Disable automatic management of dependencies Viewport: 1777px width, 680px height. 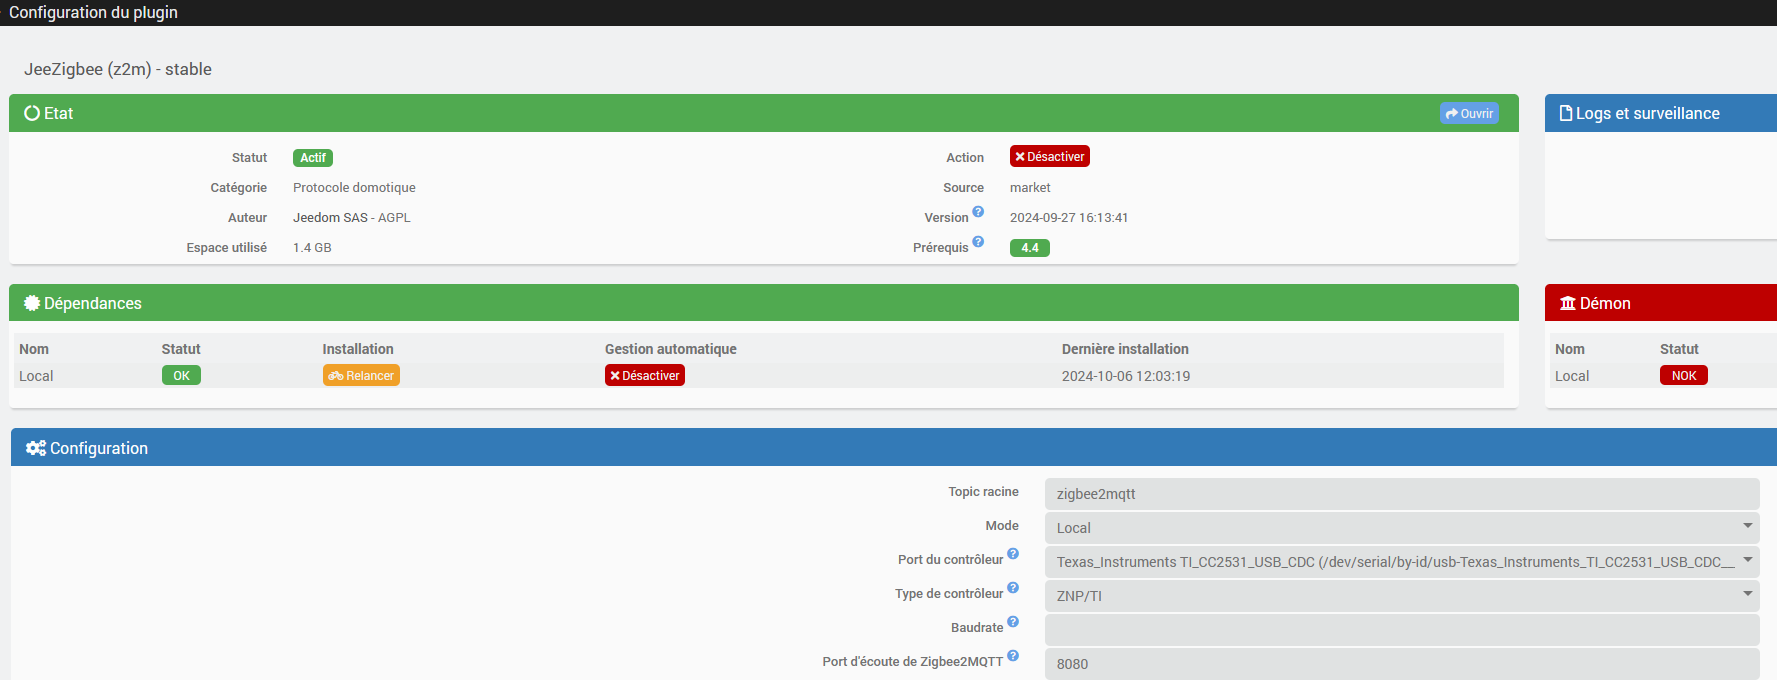click(645, 375)
